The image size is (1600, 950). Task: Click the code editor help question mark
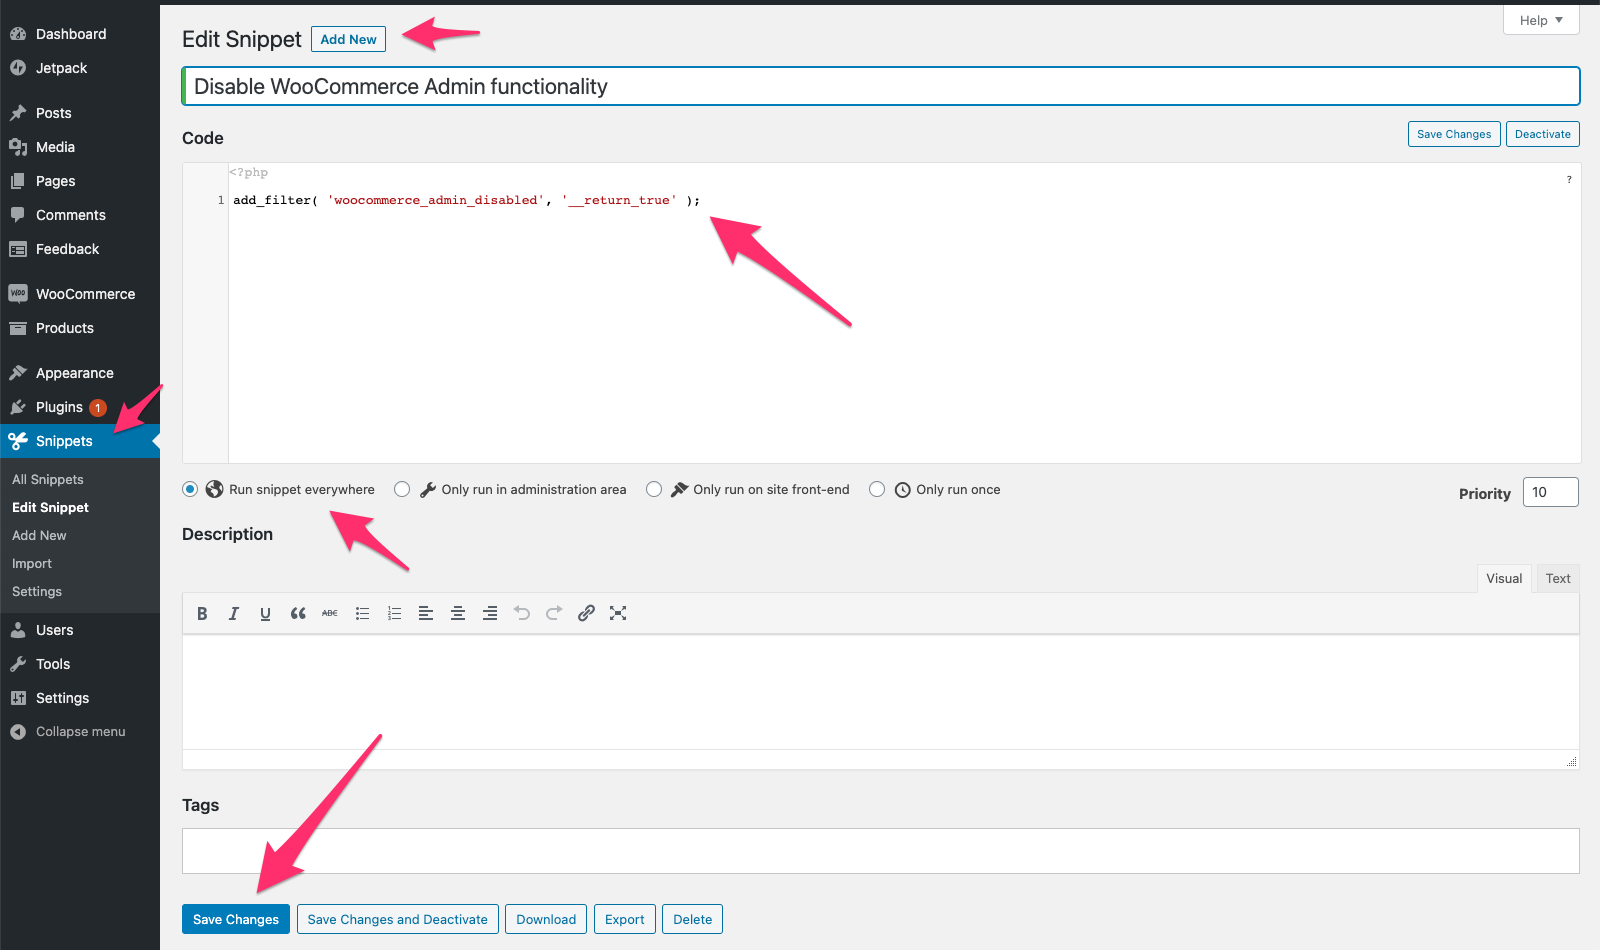[x=1569, y=180]
